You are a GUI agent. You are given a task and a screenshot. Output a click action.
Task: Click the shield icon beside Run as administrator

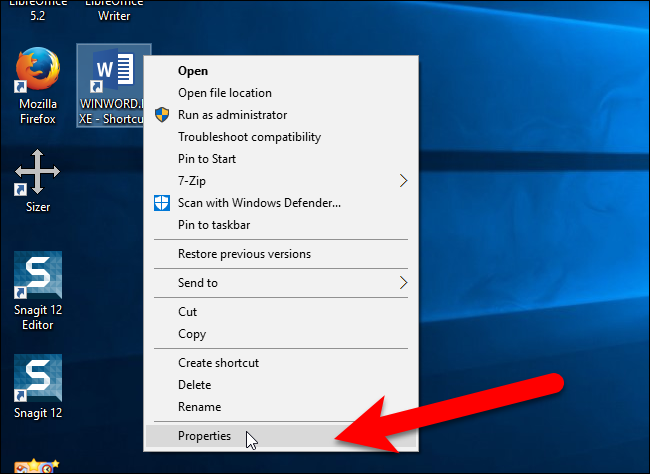tap(162, 115)
